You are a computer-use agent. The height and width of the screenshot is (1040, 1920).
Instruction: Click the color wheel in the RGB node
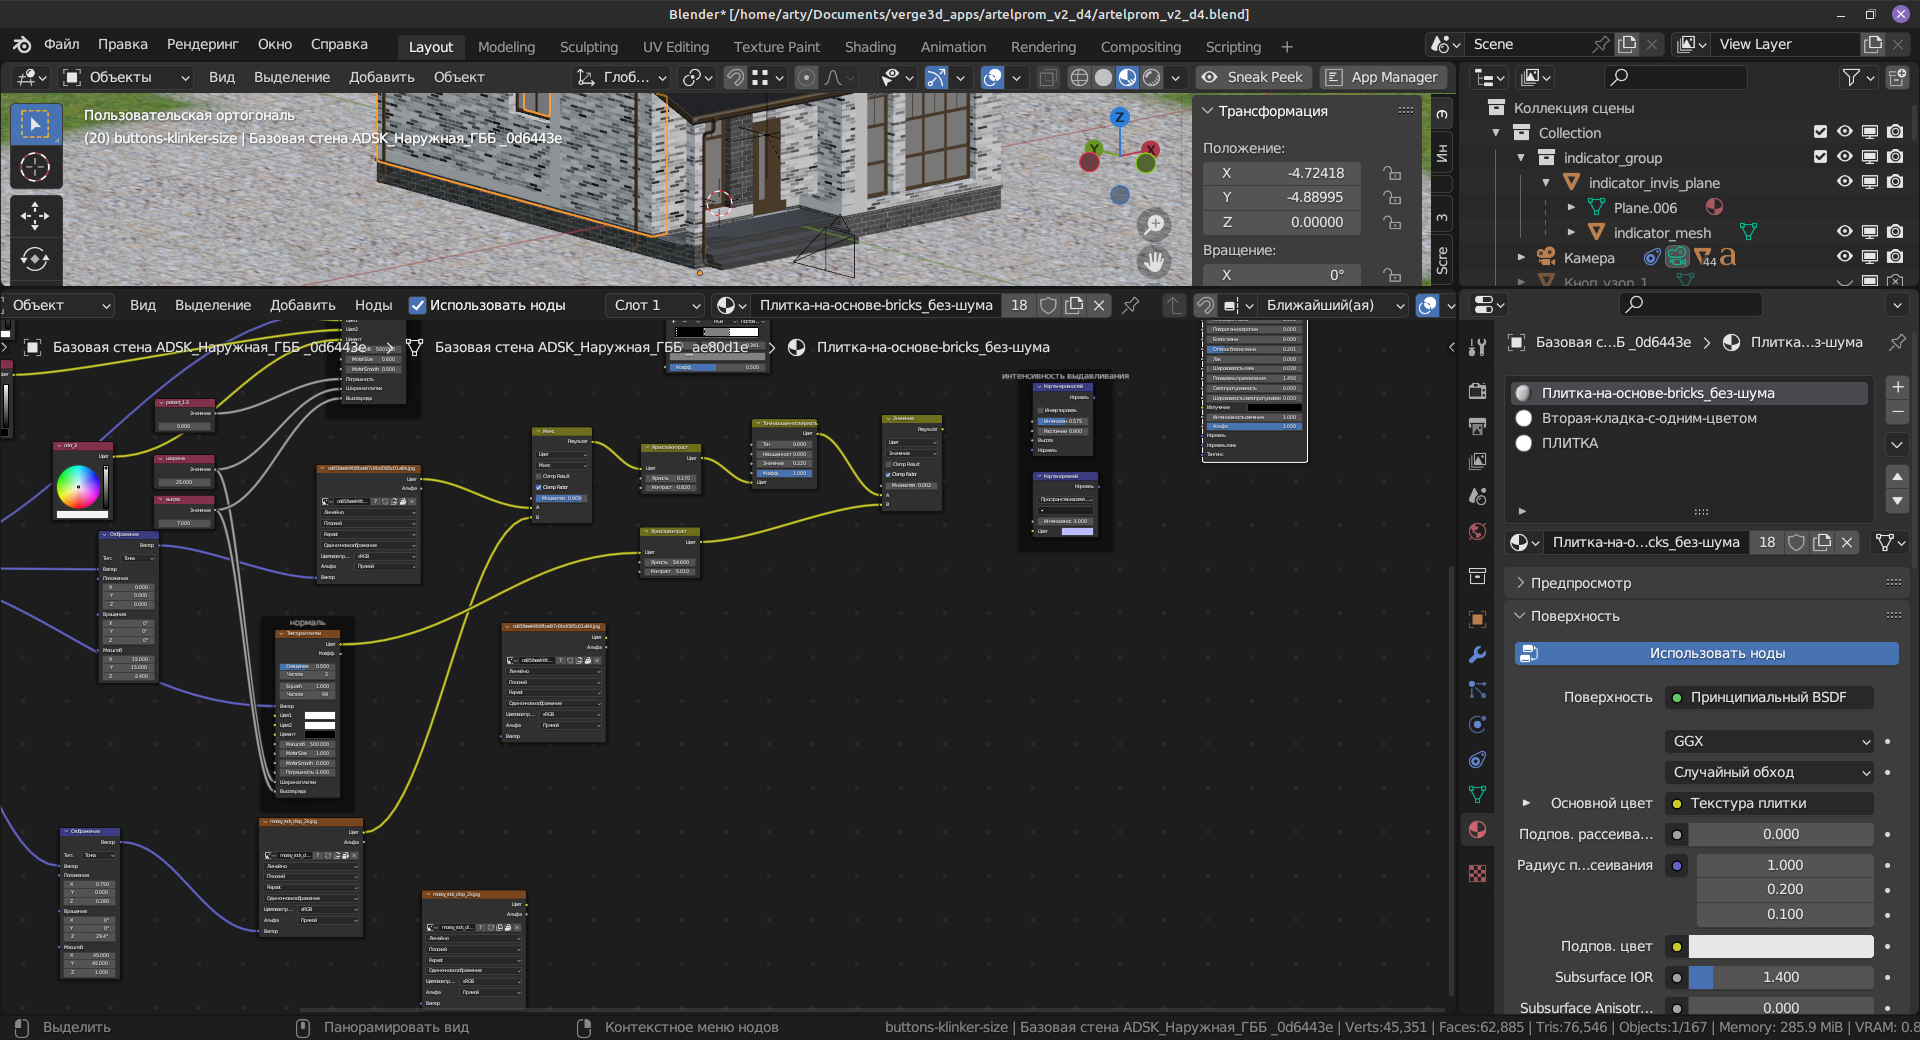[78, 487]
